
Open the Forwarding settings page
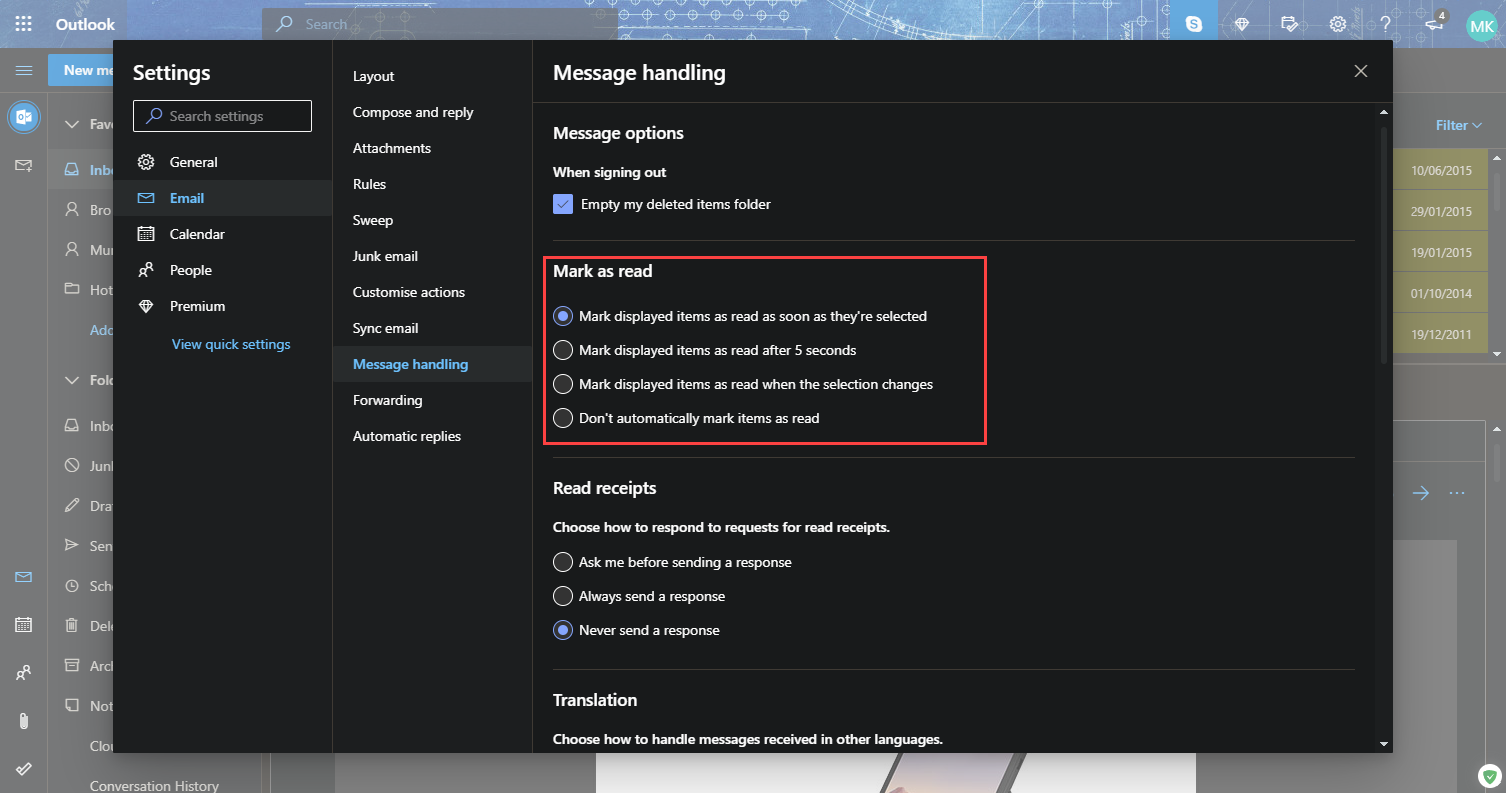(x=432, y=400)
